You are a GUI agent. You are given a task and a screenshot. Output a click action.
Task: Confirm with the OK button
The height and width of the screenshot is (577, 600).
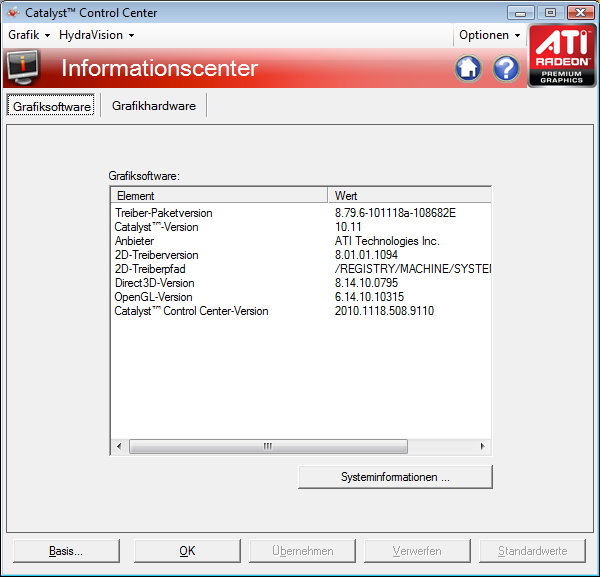pos(187,551)
